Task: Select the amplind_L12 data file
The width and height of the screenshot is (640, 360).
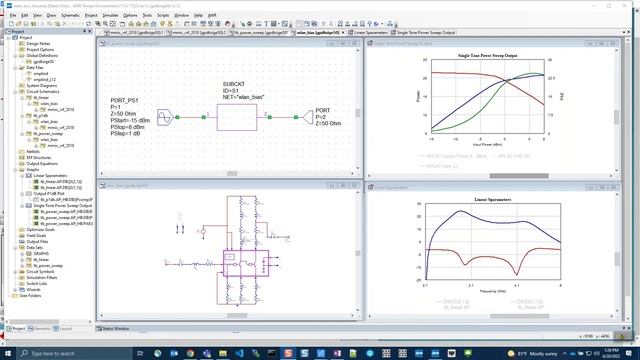Action: pos(44,80)
